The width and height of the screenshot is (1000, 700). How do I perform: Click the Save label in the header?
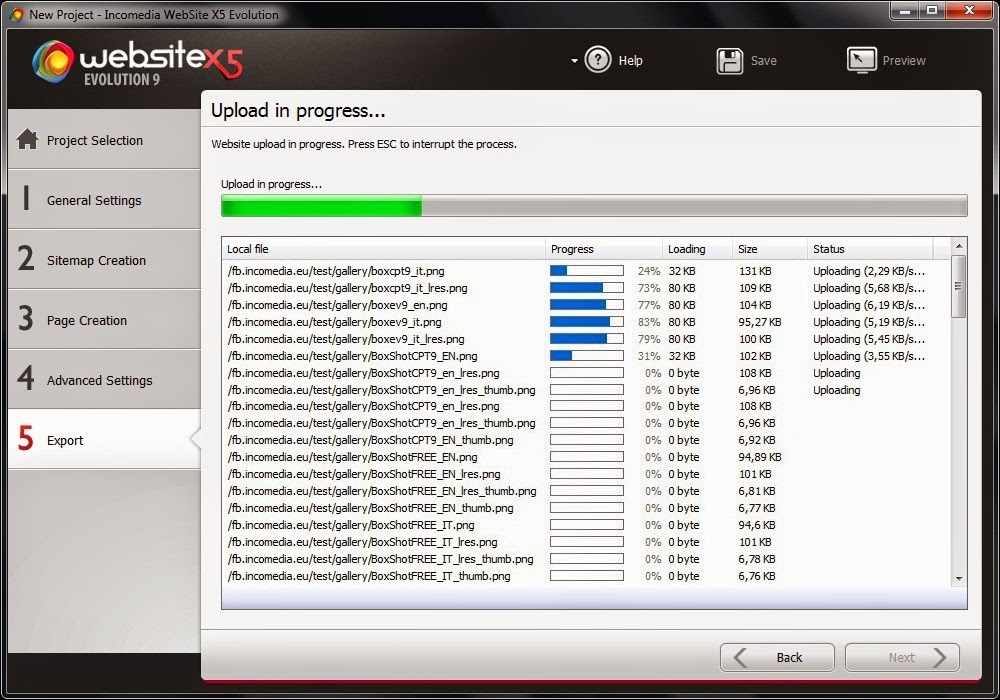[763, 61]
